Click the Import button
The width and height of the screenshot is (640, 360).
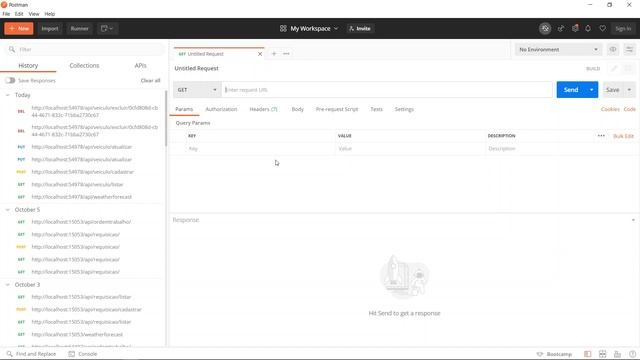pos(50,29)
